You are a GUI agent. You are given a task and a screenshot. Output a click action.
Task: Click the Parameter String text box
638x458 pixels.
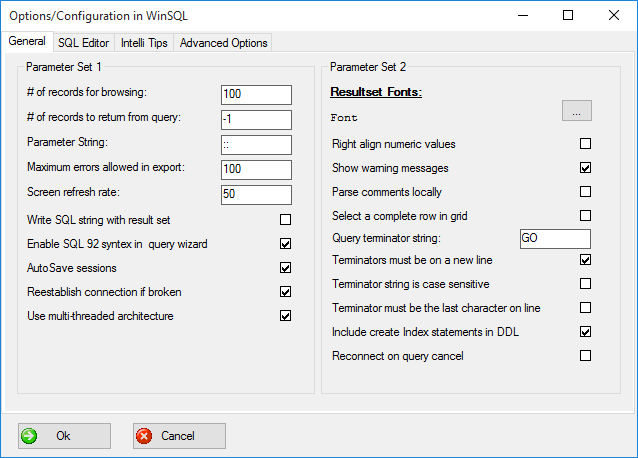[x=256, y=144]
